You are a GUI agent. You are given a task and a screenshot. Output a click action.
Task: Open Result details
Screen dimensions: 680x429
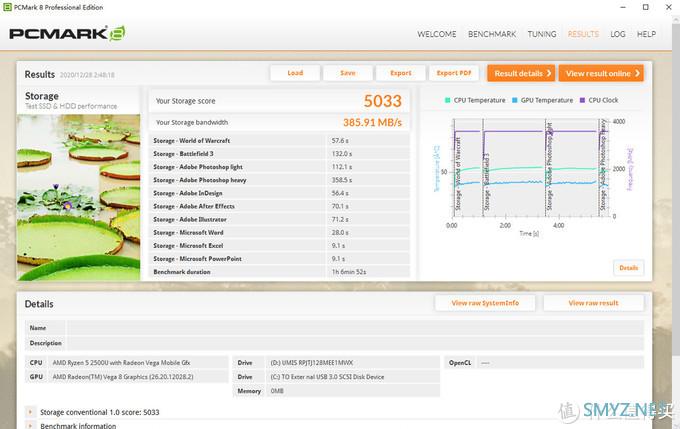click(522, 73)
